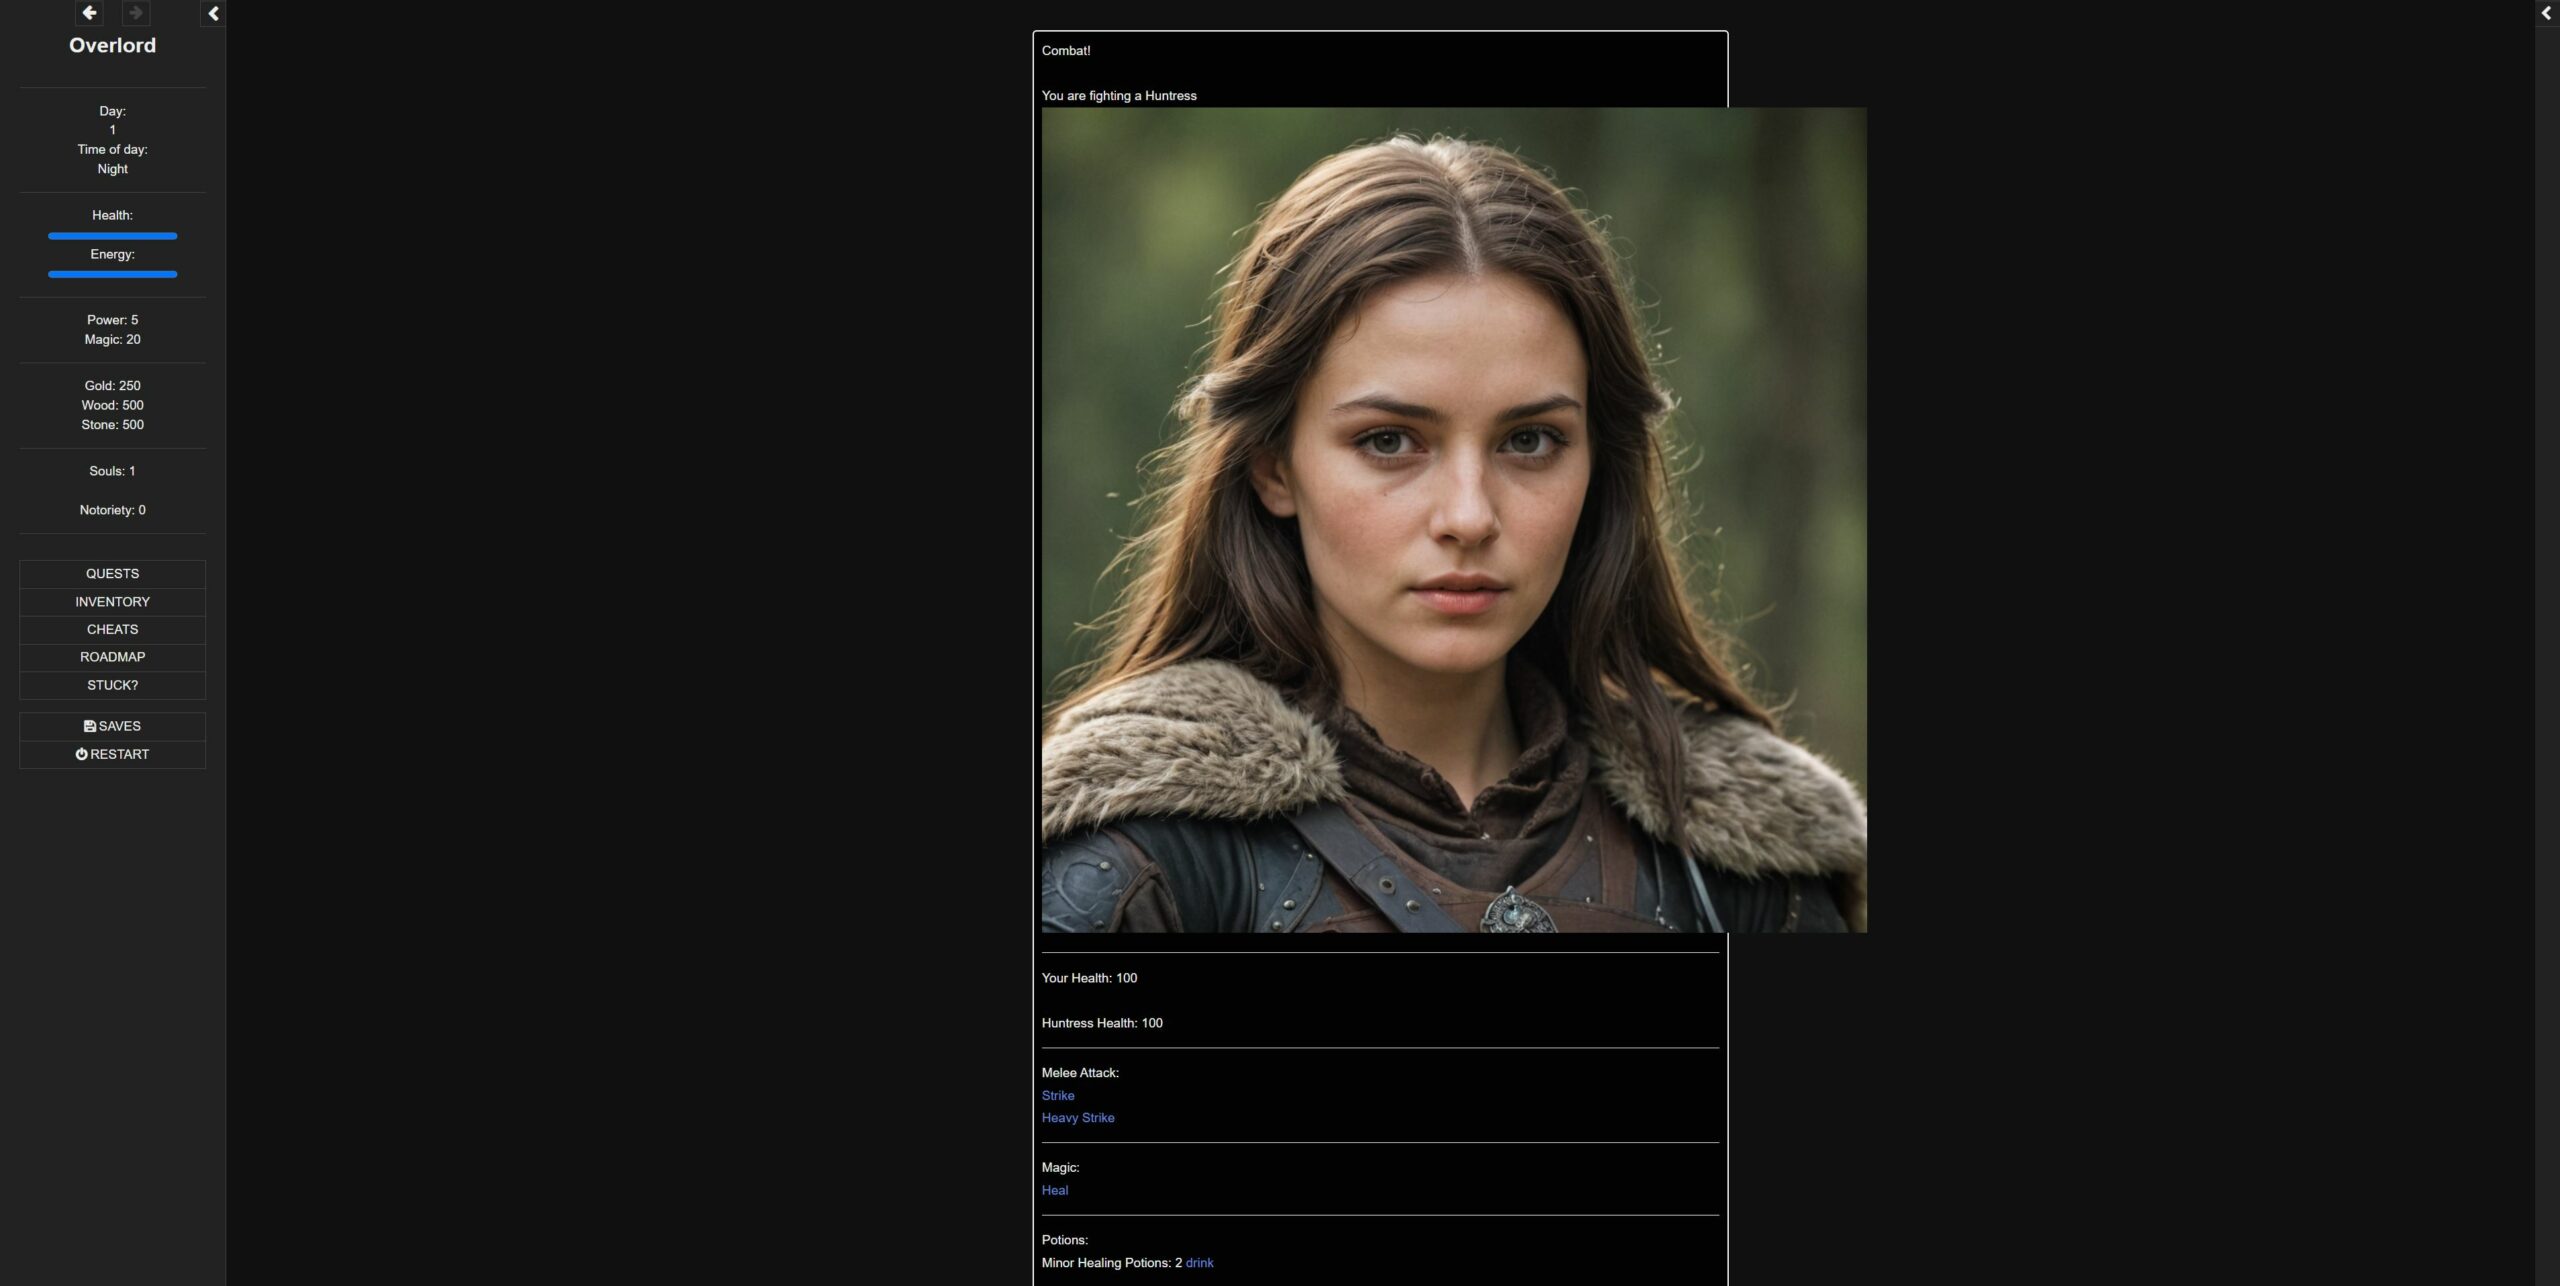Open the INVENTORY menu
2560x1286 pixels.
coord(112,602)
